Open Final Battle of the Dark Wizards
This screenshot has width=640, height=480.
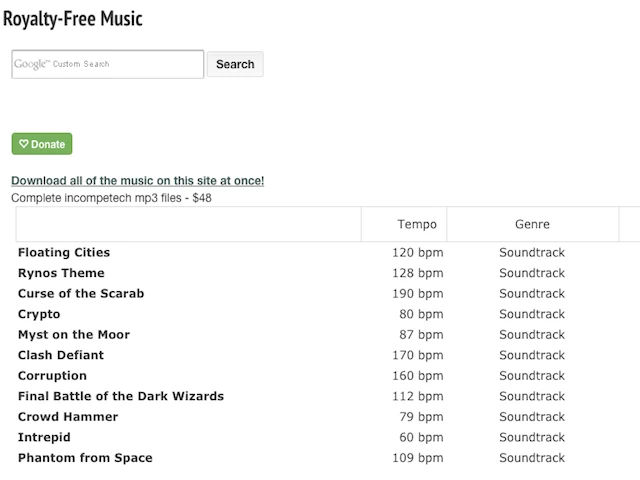tap(121, 396)
